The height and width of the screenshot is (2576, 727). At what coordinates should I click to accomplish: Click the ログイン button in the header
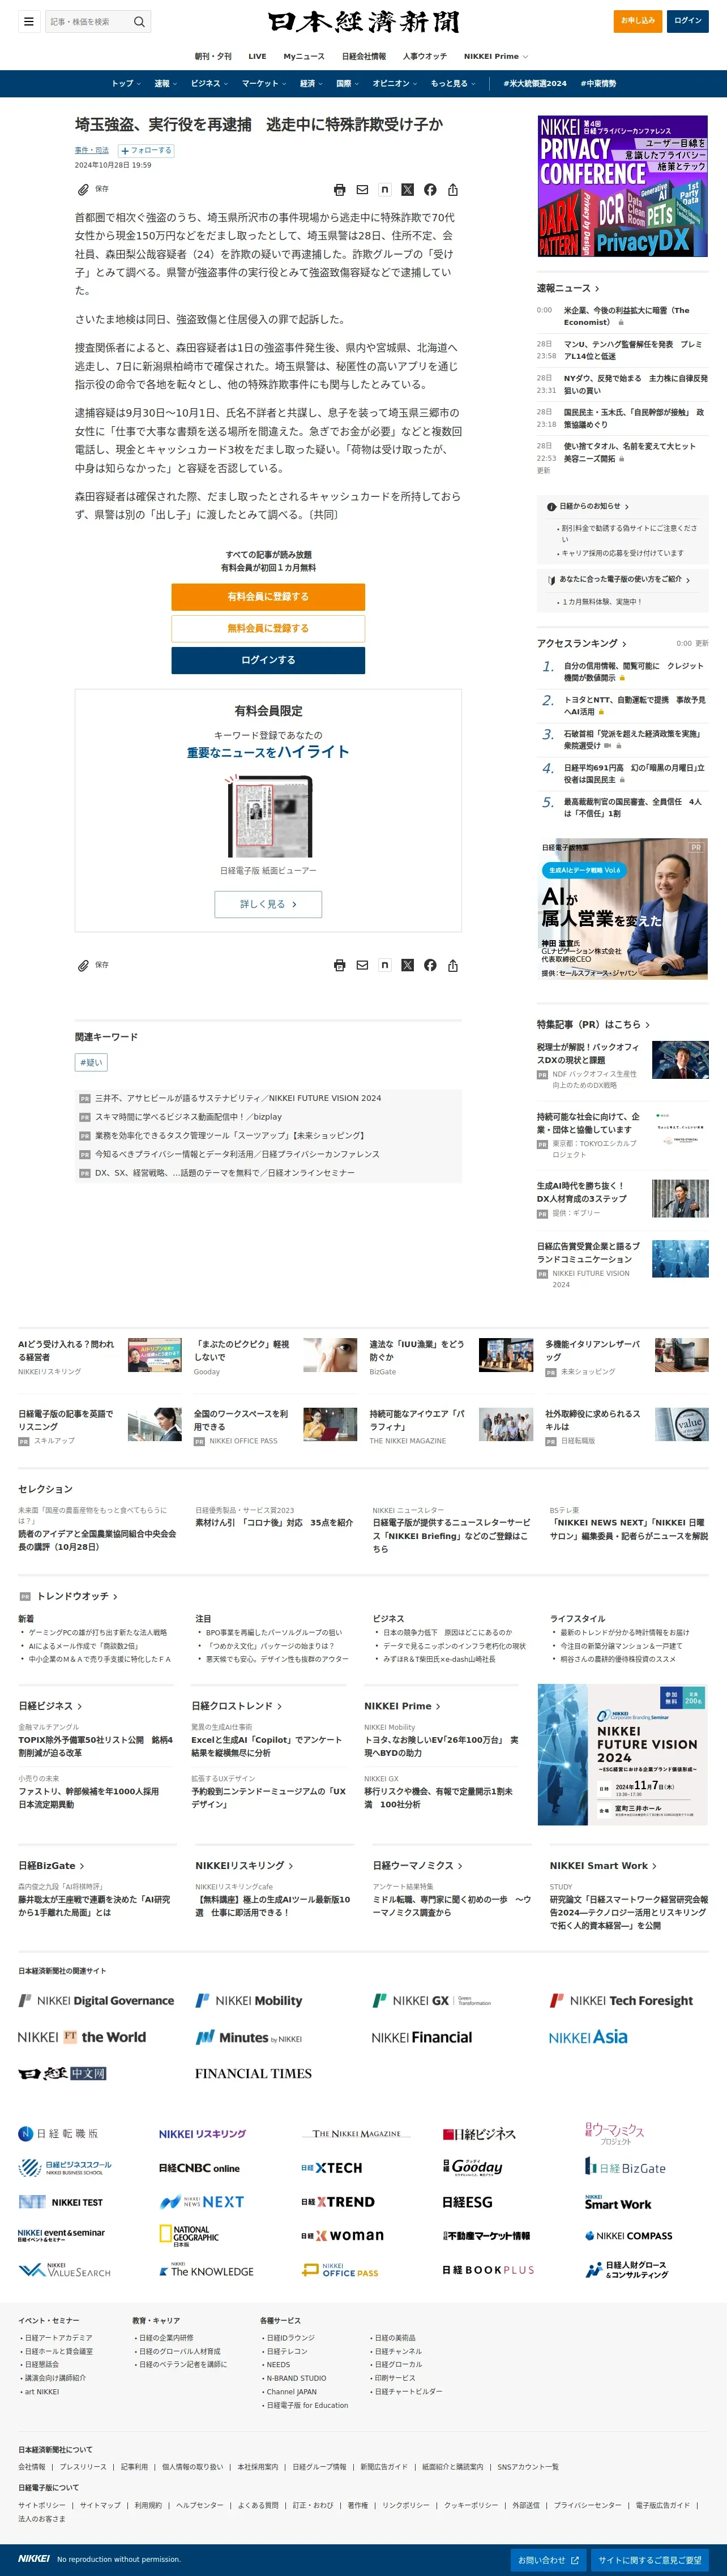[687, 20]
